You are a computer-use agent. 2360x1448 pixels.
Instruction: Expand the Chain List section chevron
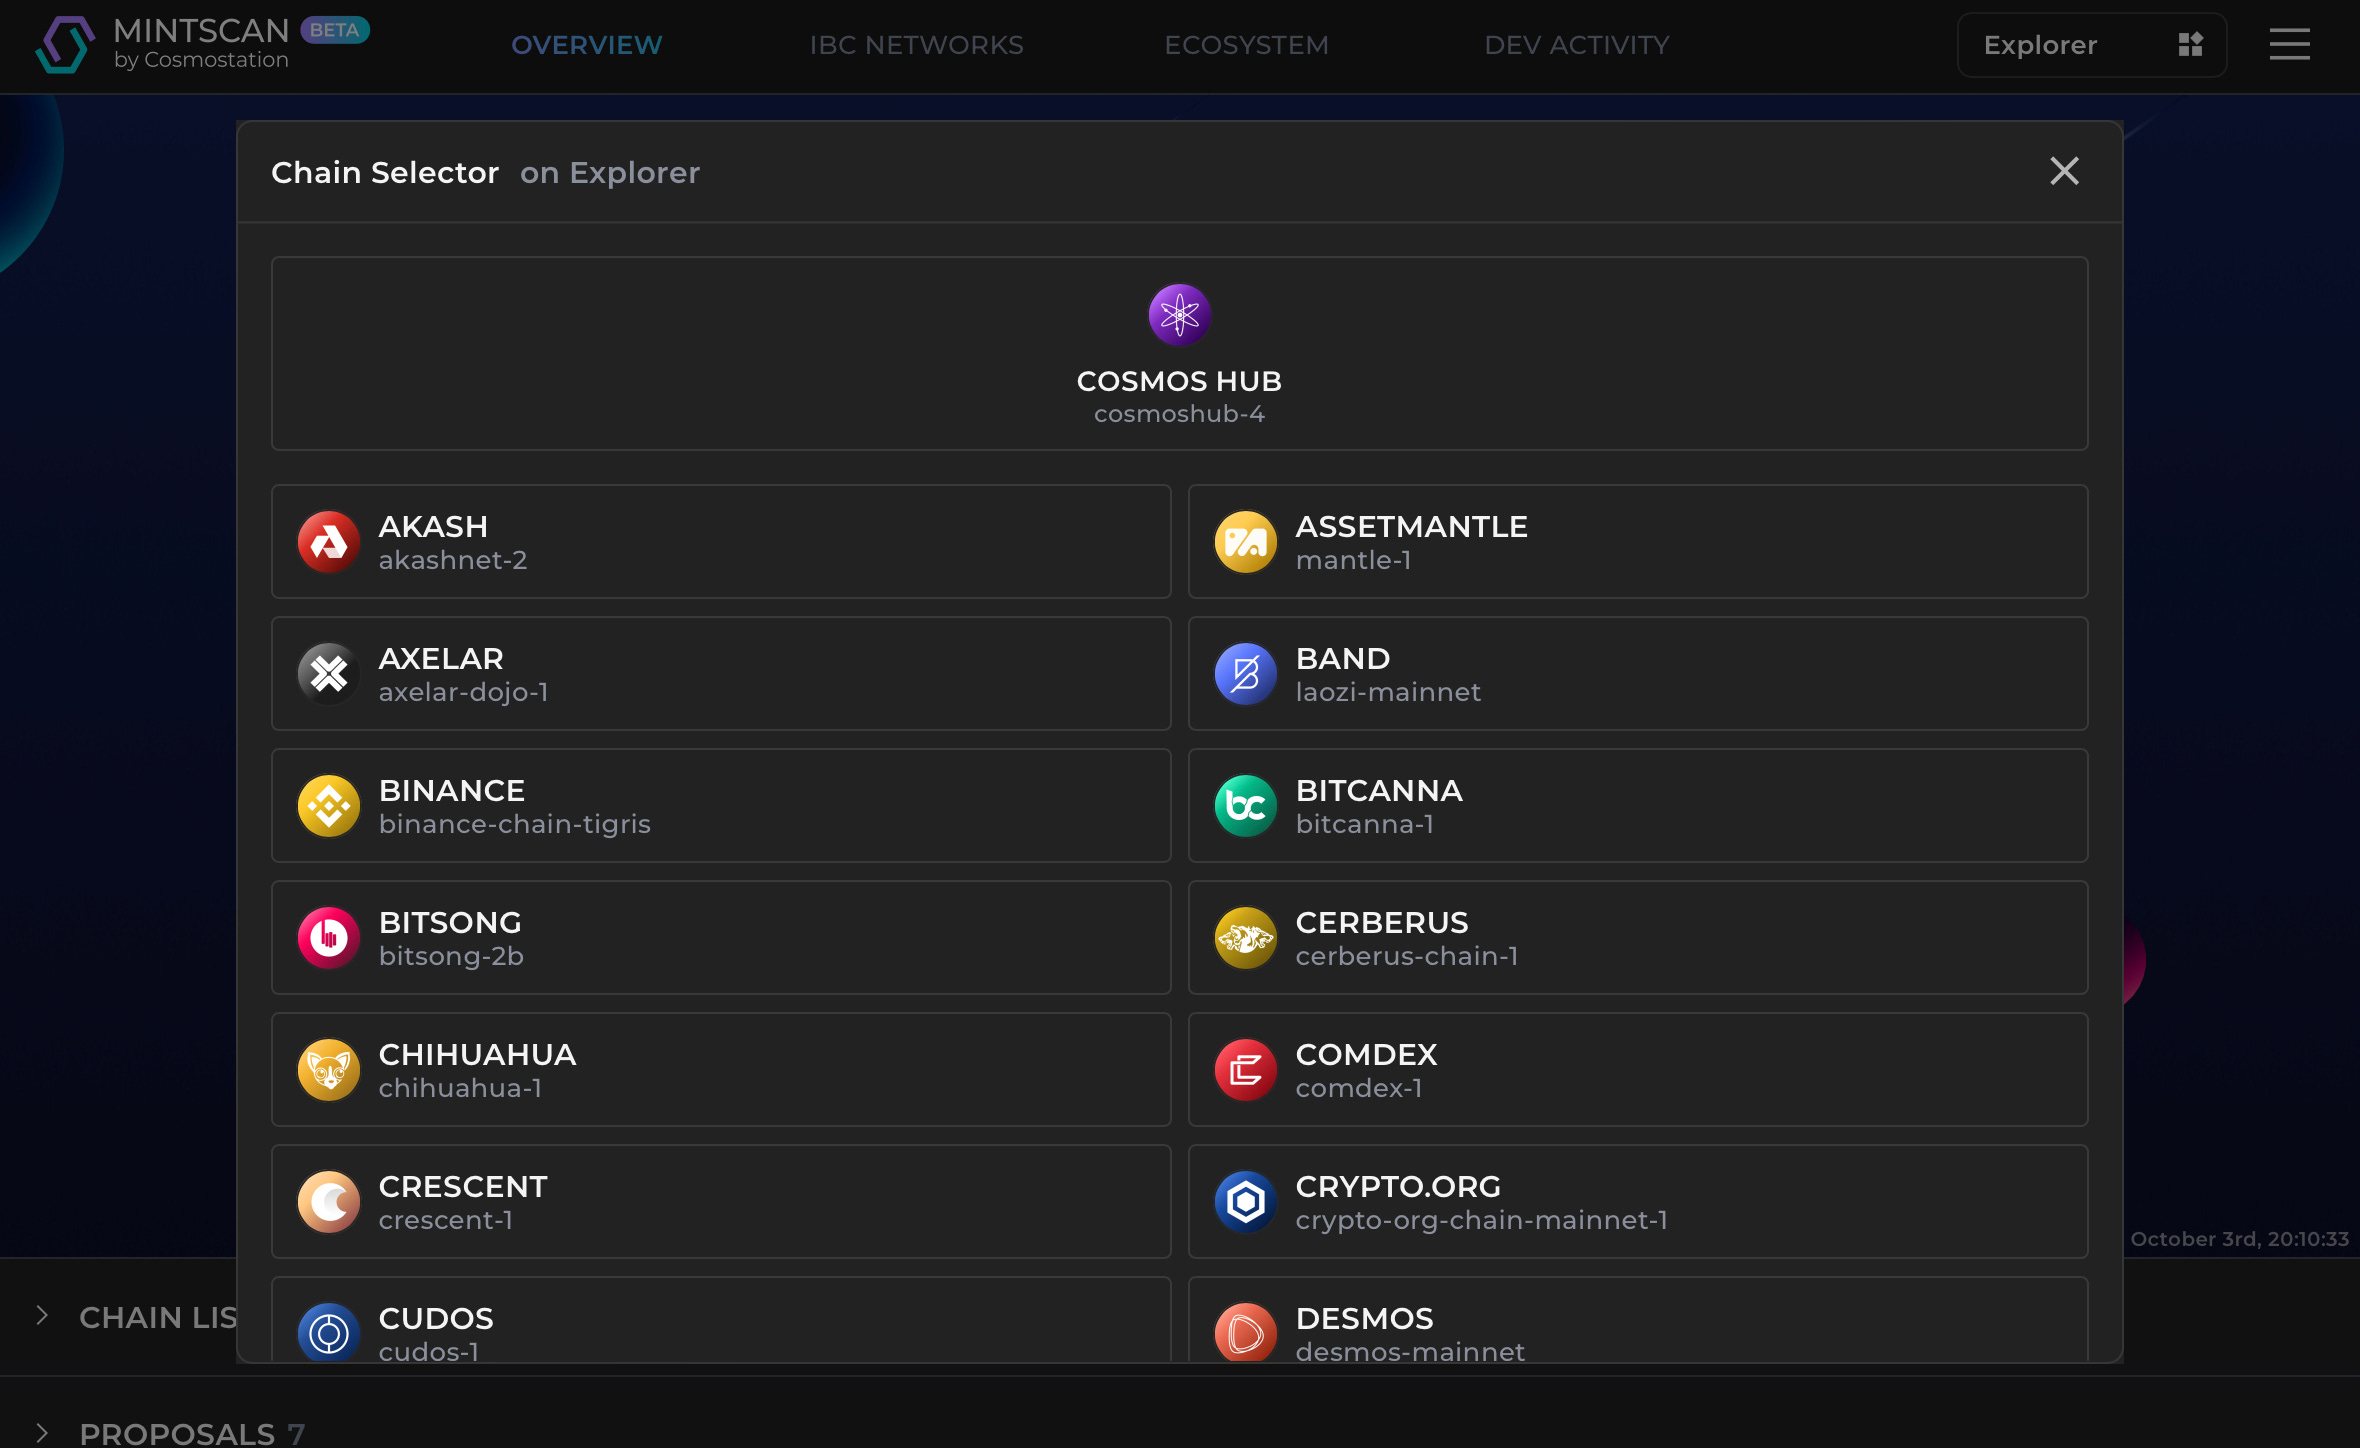point(42,1315)
